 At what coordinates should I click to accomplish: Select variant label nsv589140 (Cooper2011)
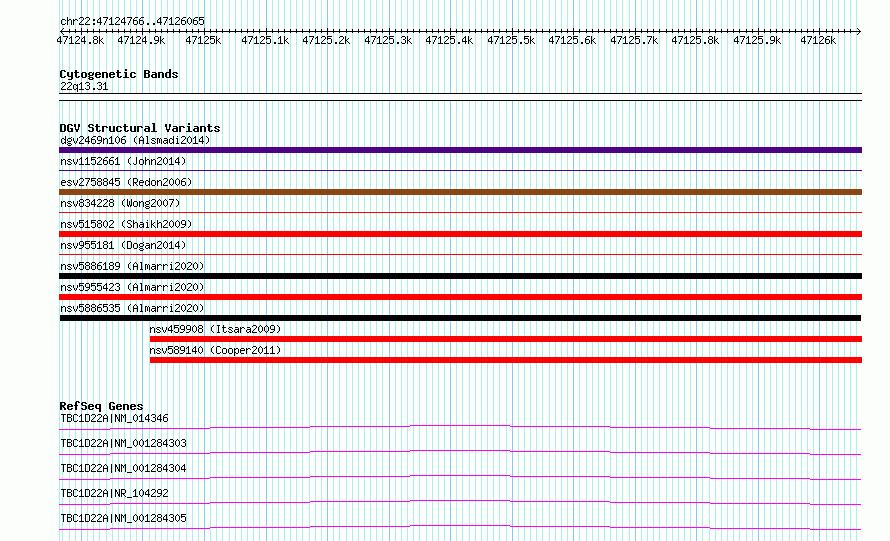215,350
